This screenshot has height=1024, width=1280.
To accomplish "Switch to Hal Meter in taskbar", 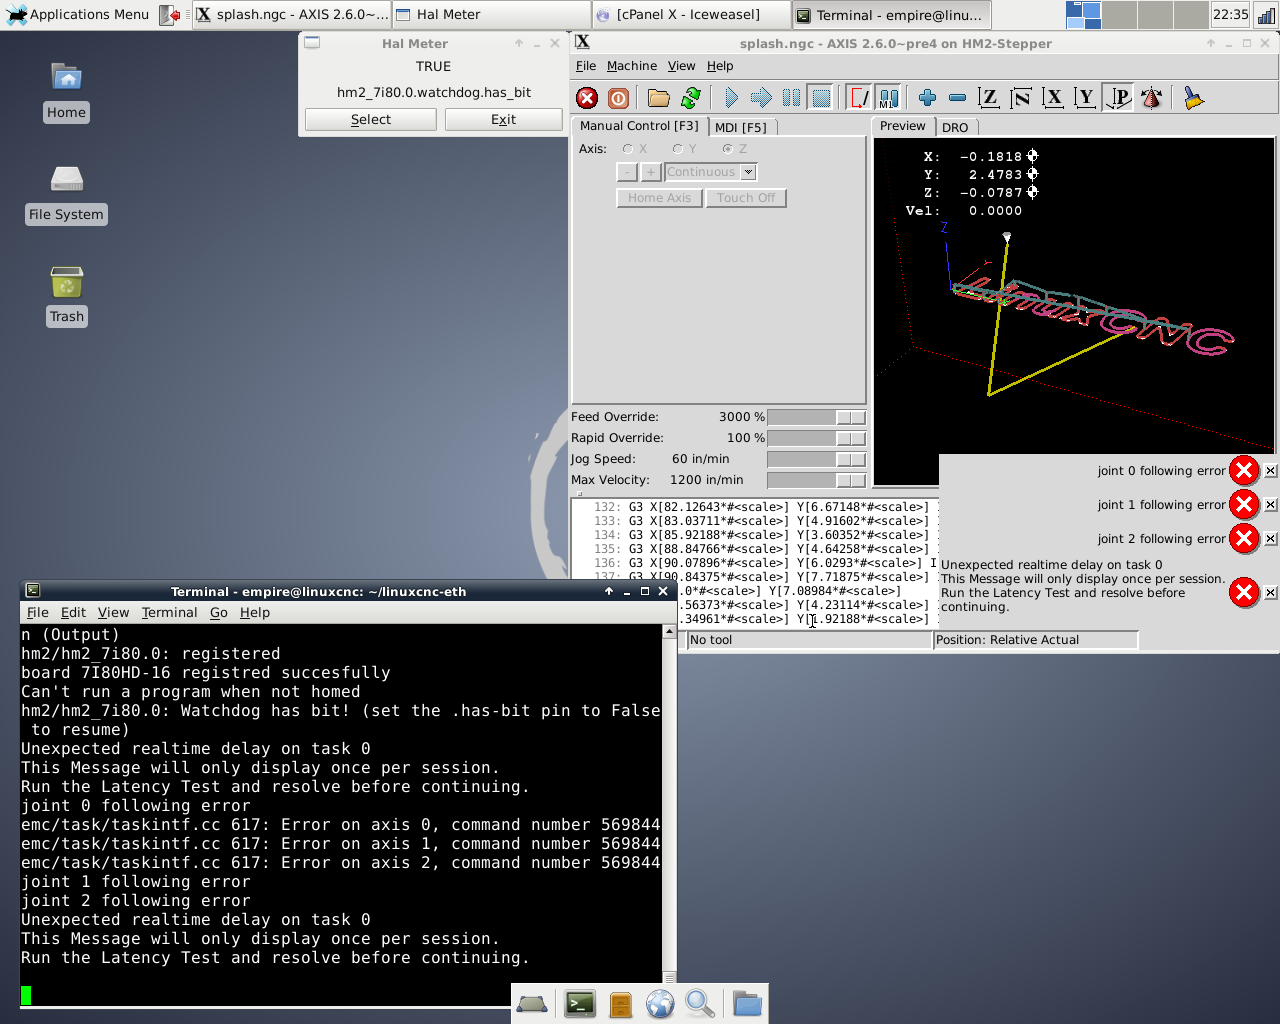I will 490,14.
